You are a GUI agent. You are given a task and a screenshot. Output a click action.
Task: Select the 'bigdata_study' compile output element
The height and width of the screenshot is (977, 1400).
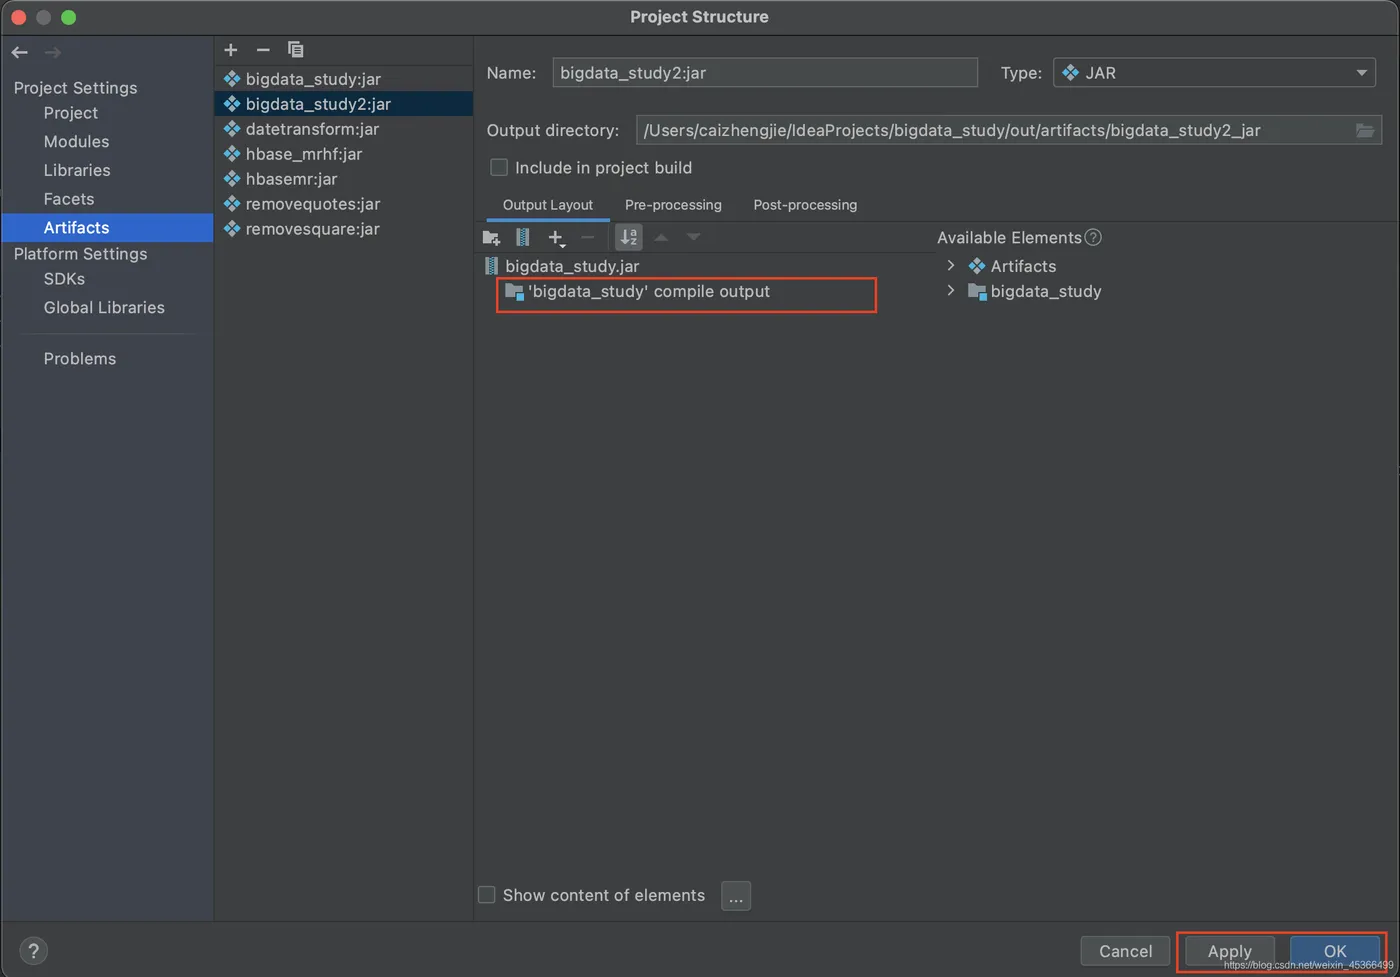pos(649,292)
